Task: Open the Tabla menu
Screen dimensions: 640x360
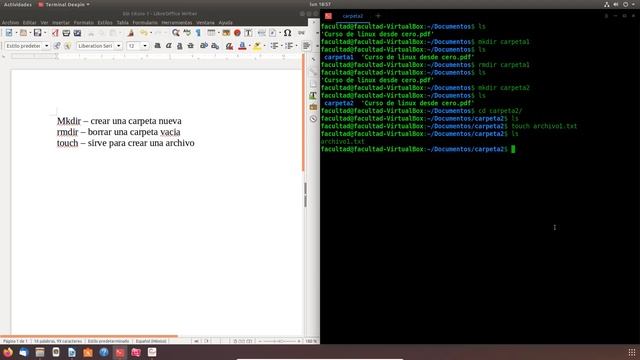Action: (122, 22)
